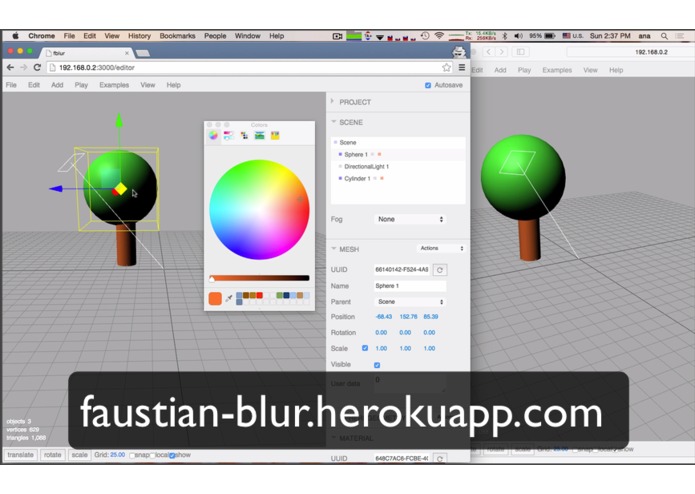Screen dimensions: 695x494
Task: Enable the snap checkbox
Action: [132, 455]
